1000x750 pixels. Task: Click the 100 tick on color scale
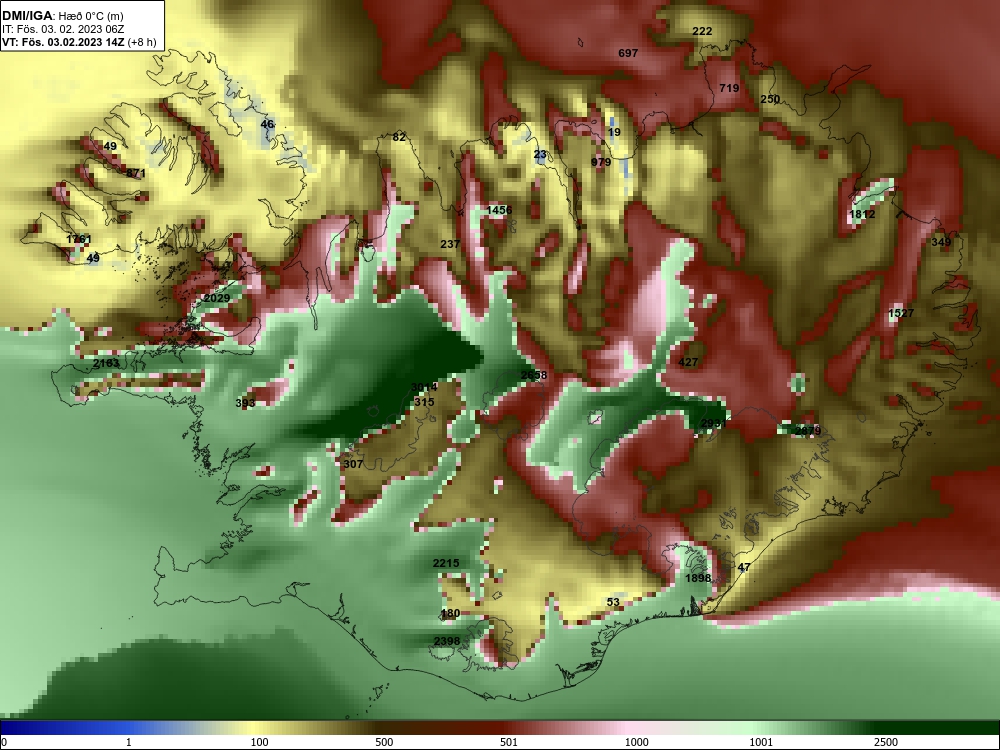[259, 742]
